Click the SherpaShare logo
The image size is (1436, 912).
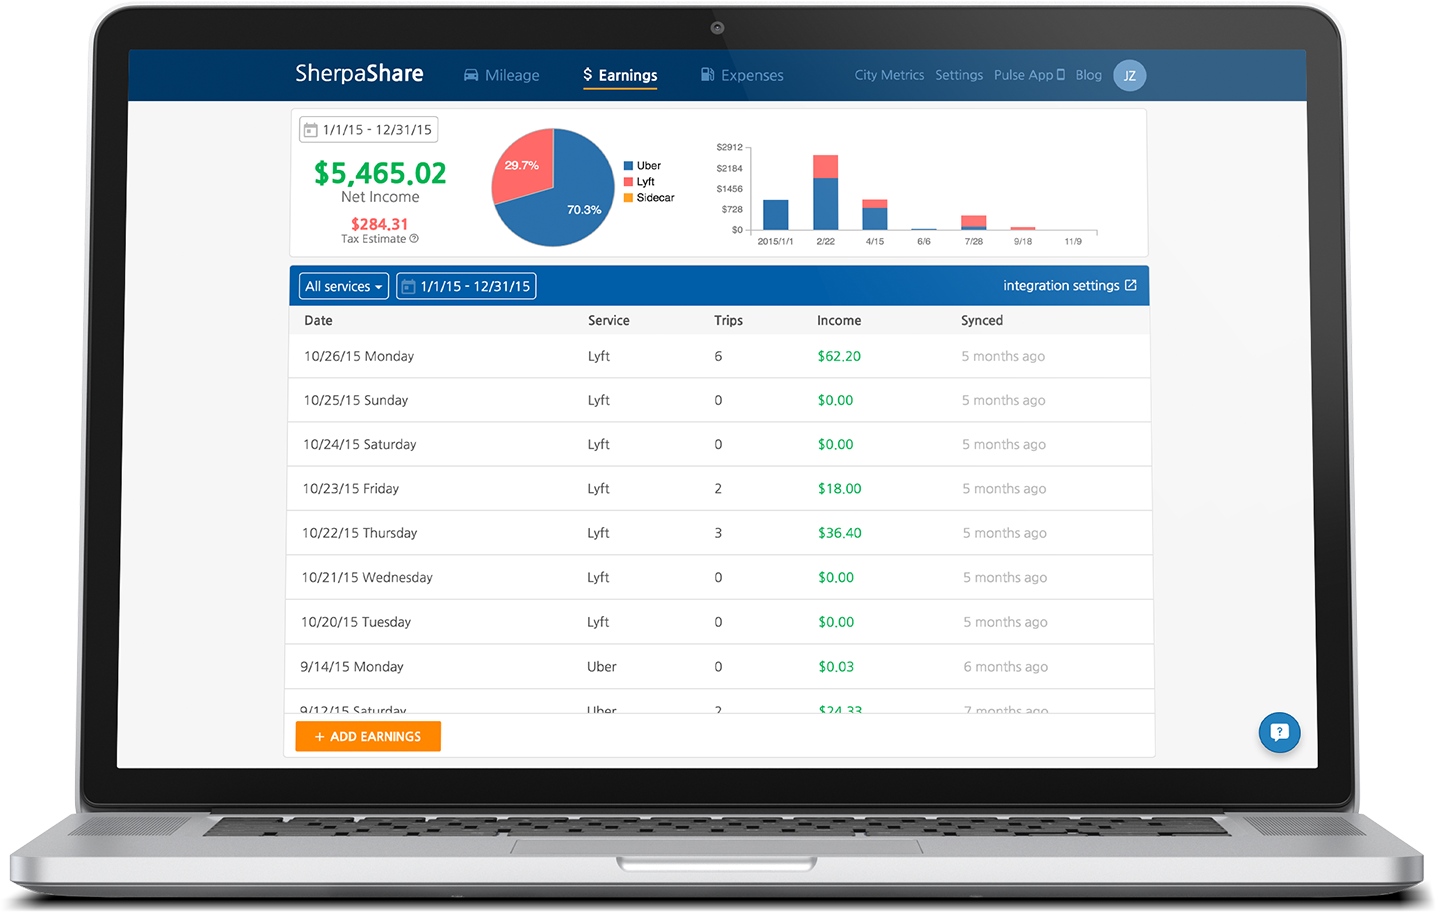pyautogui.click(x=359, y=74)
